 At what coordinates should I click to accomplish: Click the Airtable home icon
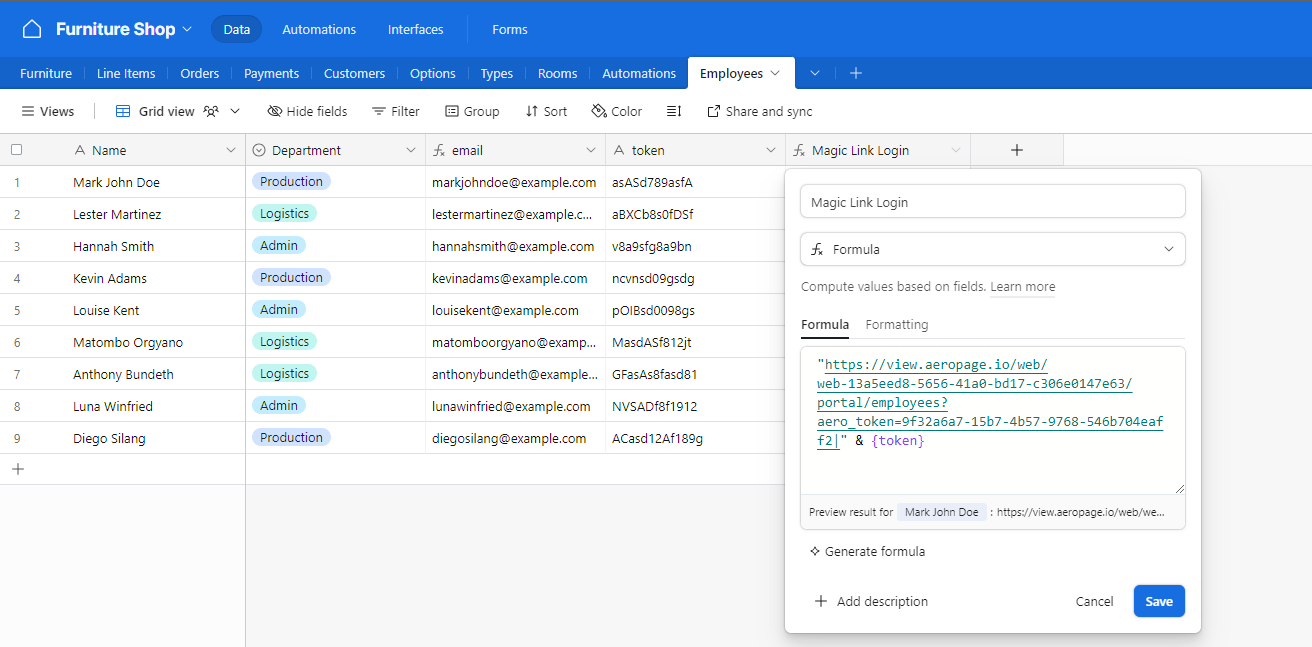pyautogui.click(x=32, y=29)
